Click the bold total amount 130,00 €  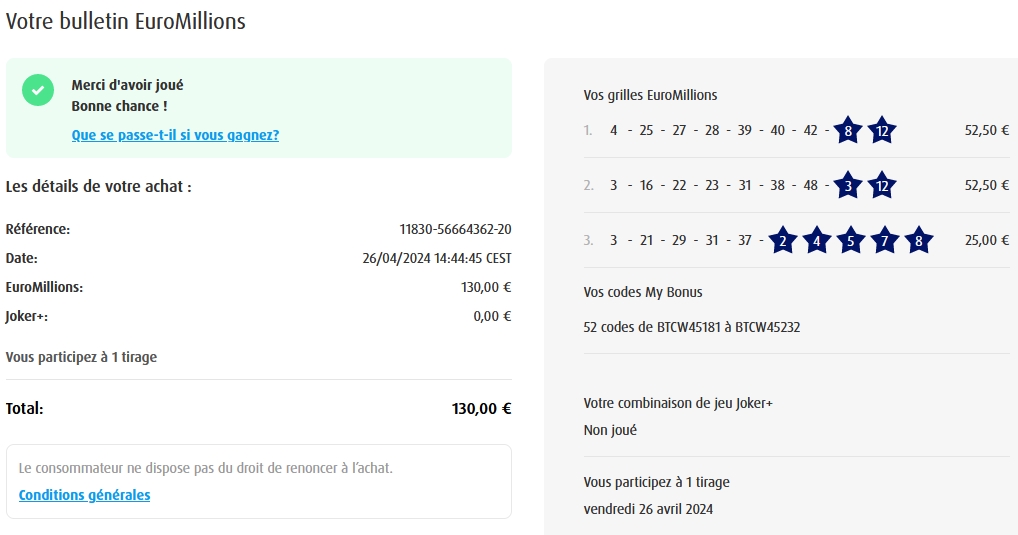click(x=481, y=408)
